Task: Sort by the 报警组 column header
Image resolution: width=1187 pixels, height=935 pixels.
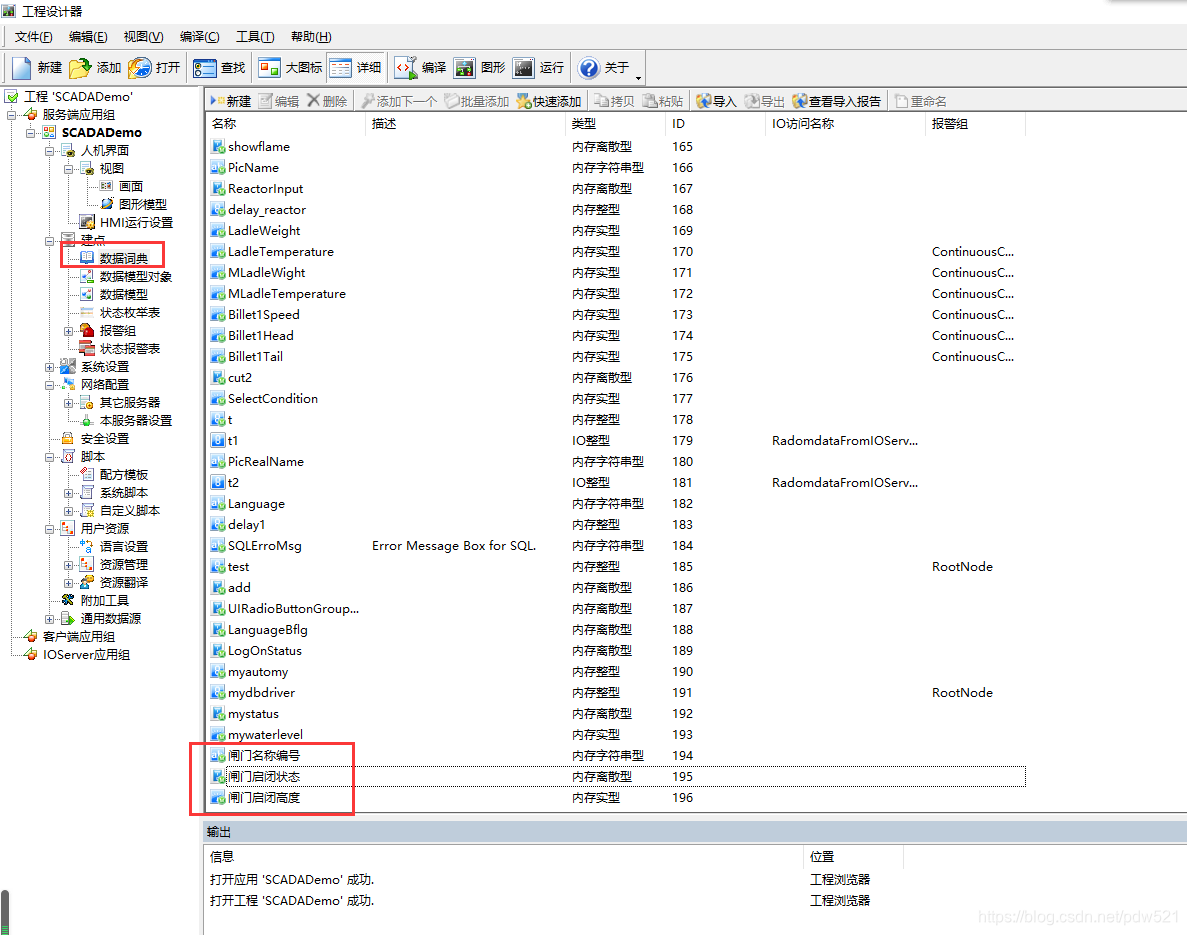Action: (975, 123)
